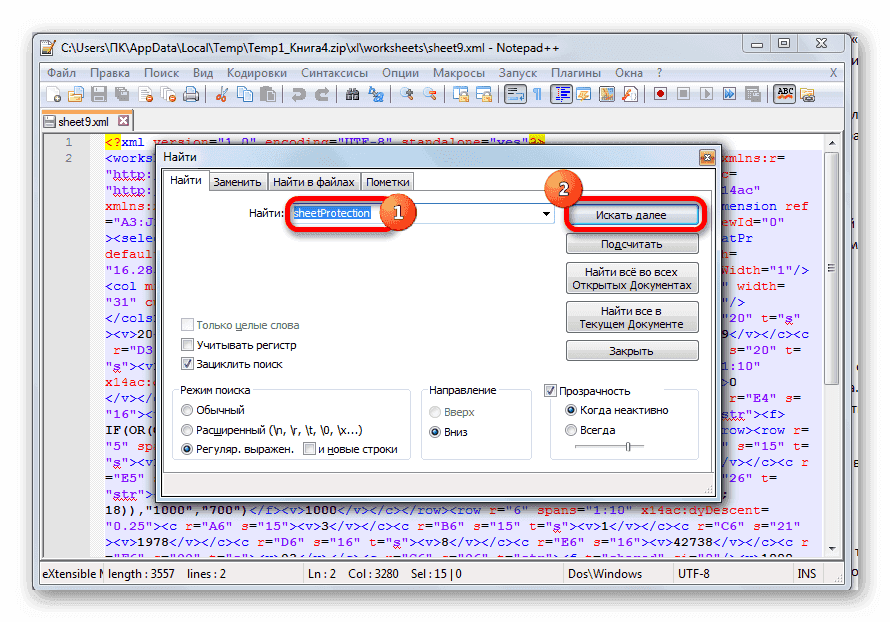Play the recorded macro

tap(706, 93)
